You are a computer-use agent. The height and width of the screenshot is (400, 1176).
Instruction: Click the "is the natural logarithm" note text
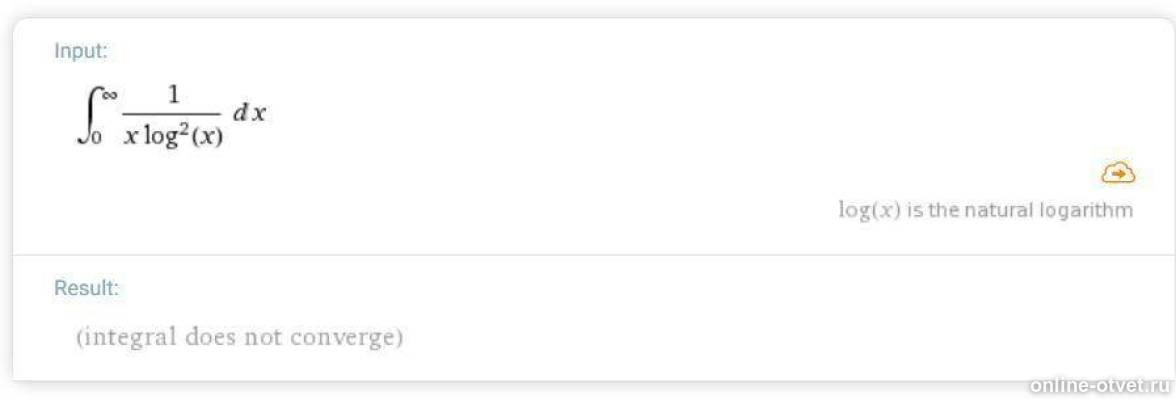click(1020, 211)
